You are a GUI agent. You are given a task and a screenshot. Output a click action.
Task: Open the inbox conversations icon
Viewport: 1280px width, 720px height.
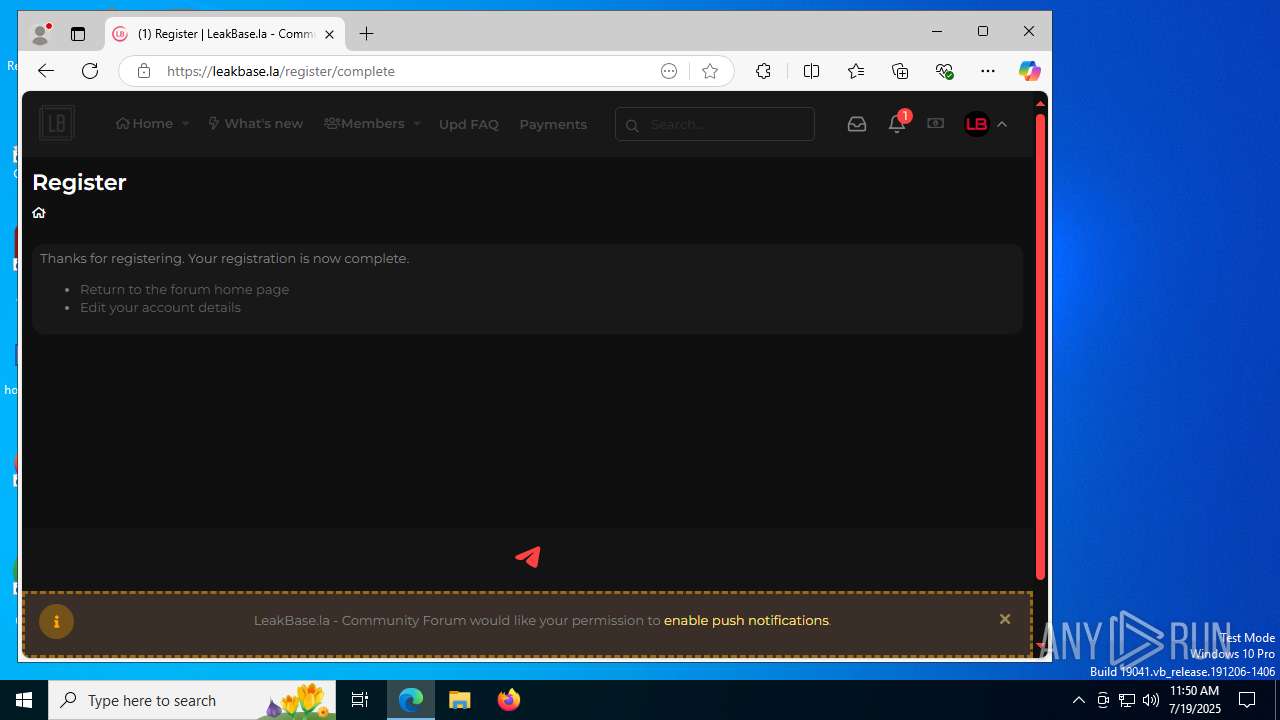(857, 124)
